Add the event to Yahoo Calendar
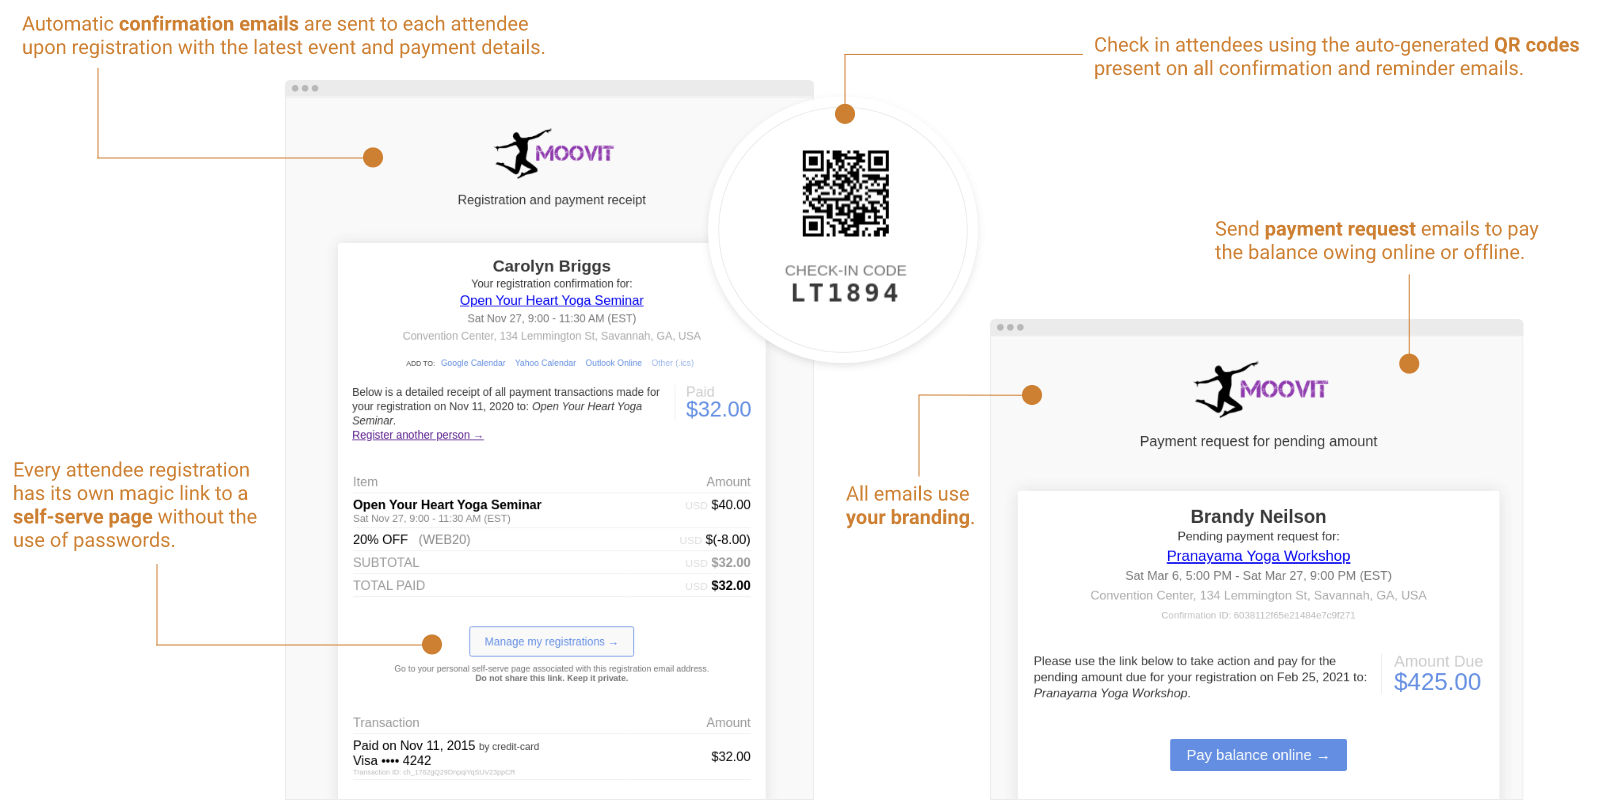The height and width of the screenshot is (800, 1600). pos(545,363)
